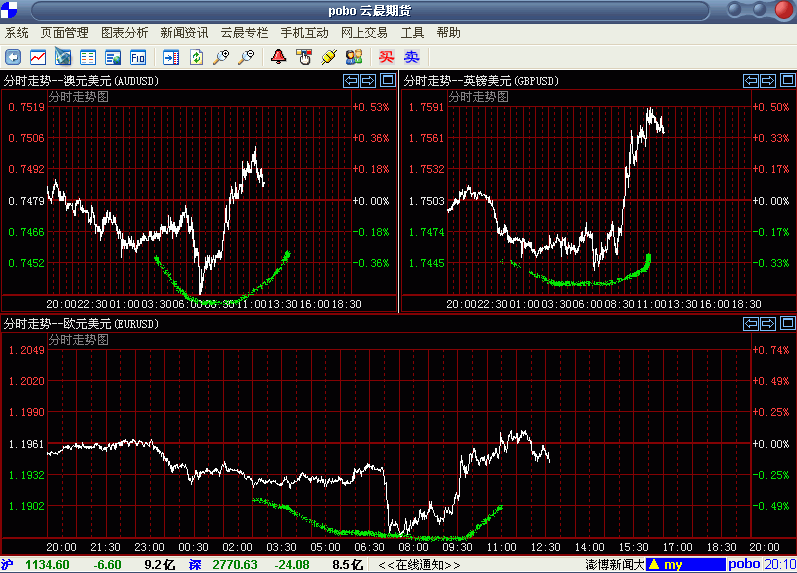Click the hand pointer selection icon
This screenshot has height=573, width=797.
[304, 57]
